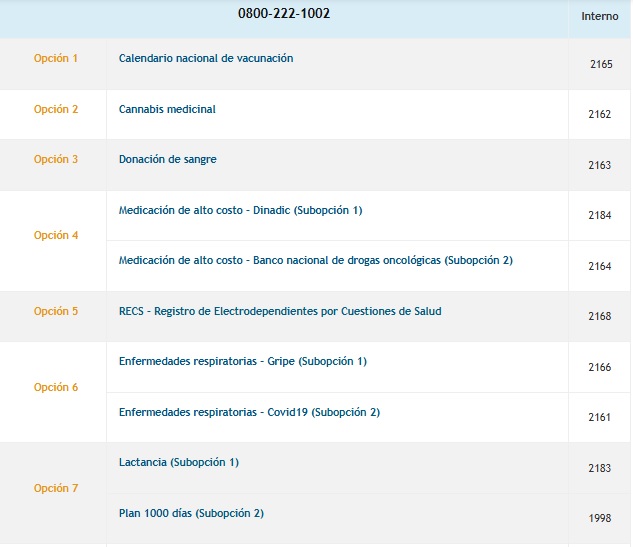
Task: Open Enfermedades respiratorias - Gripe link
Action: pyautogui.click(x=243, y=361)
